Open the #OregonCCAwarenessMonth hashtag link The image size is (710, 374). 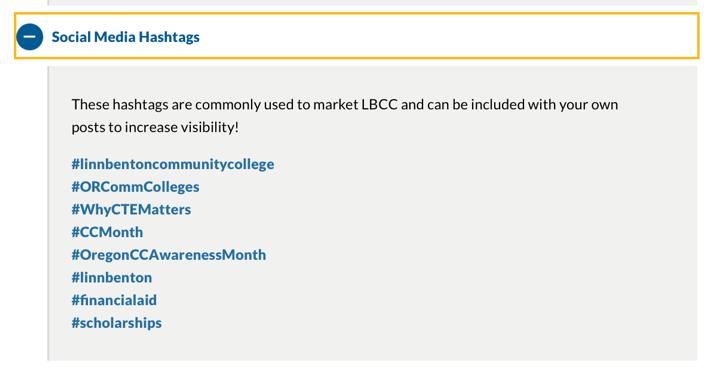[x=169, y=254]
